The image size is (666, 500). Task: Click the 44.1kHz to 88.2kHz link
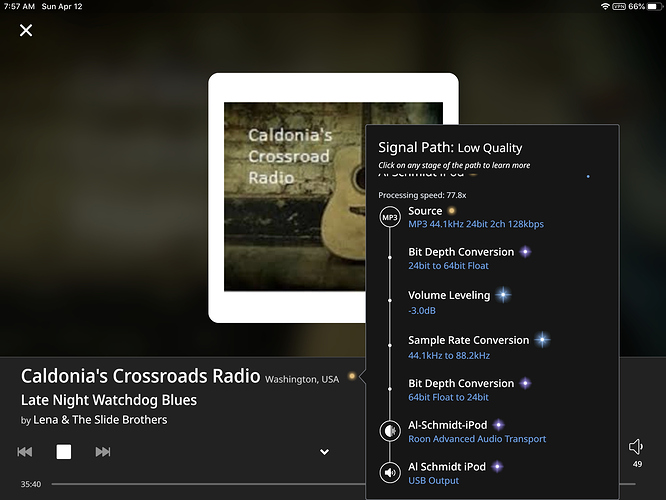(x=449, y=356)
